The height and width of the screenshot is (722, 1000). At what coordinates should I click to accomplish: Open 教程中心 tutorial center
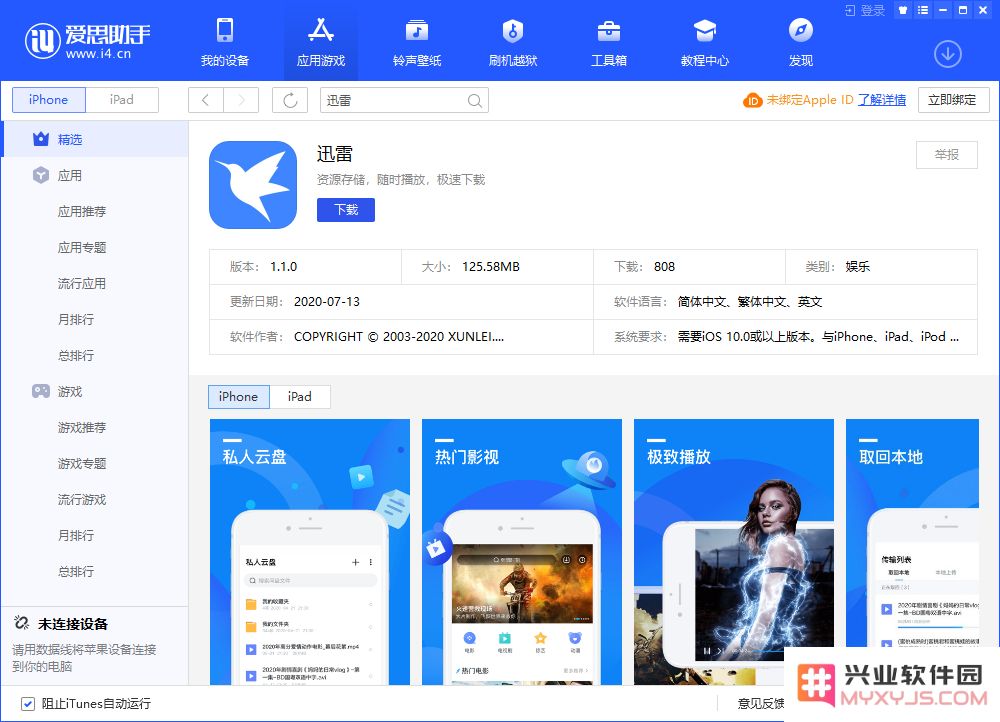pos(705,43)
